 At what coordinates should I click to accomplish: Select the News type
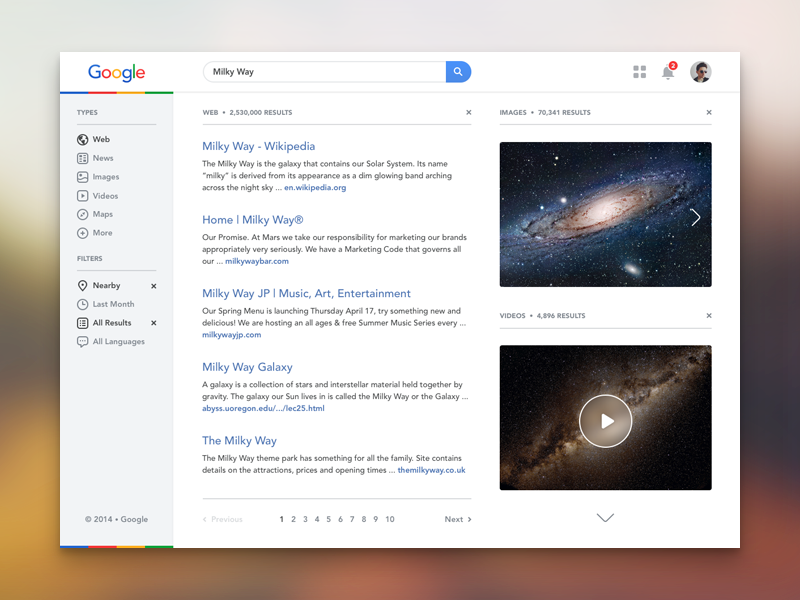coord(103,158)
